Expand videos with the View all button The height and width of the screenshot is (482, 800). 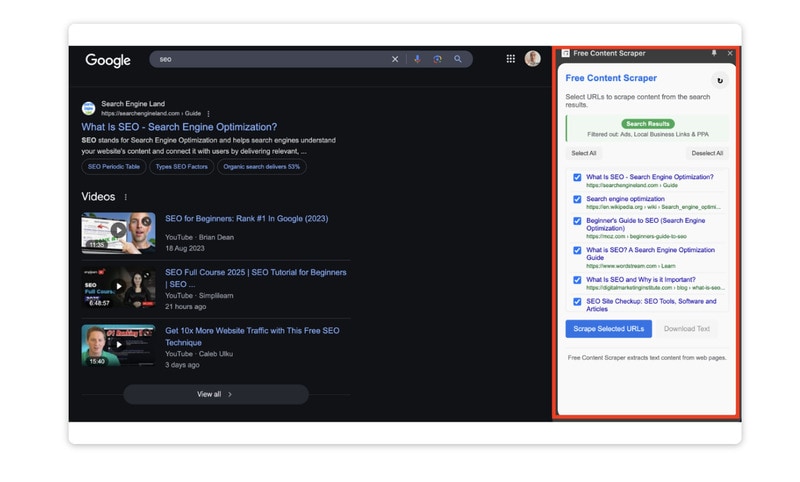(215, 394)
